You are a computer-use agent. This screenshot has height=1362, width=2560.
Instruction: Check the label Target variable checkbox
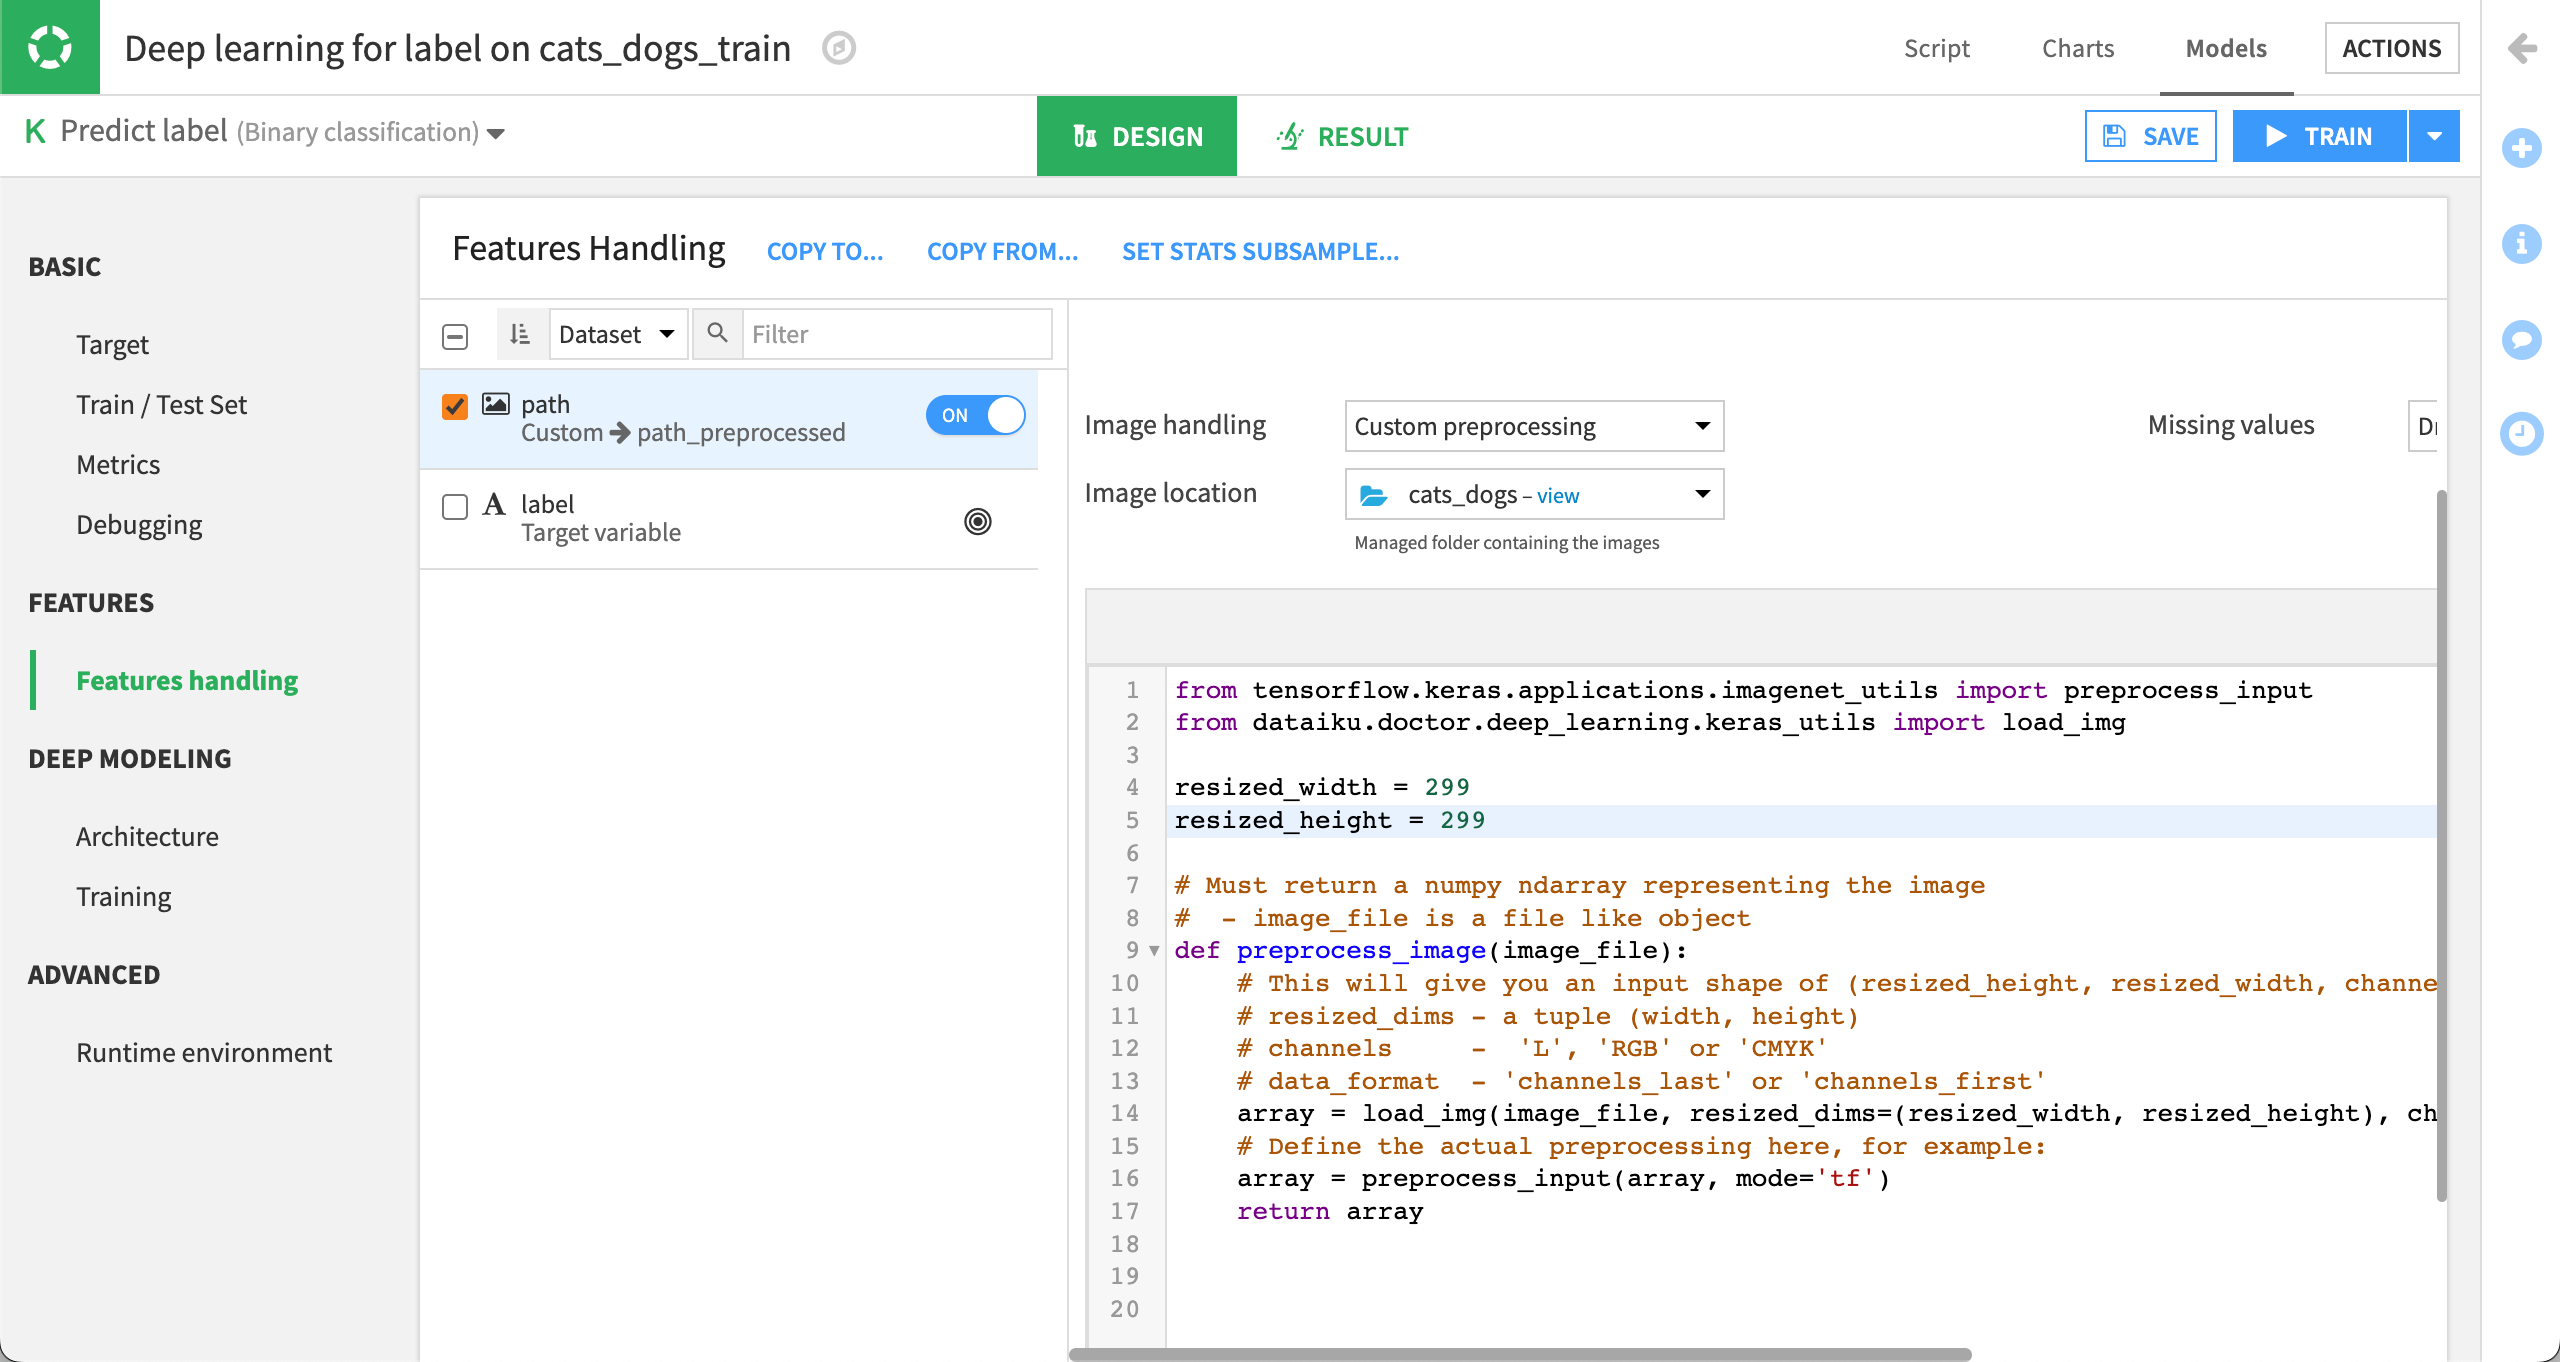[x=455, y=507]
